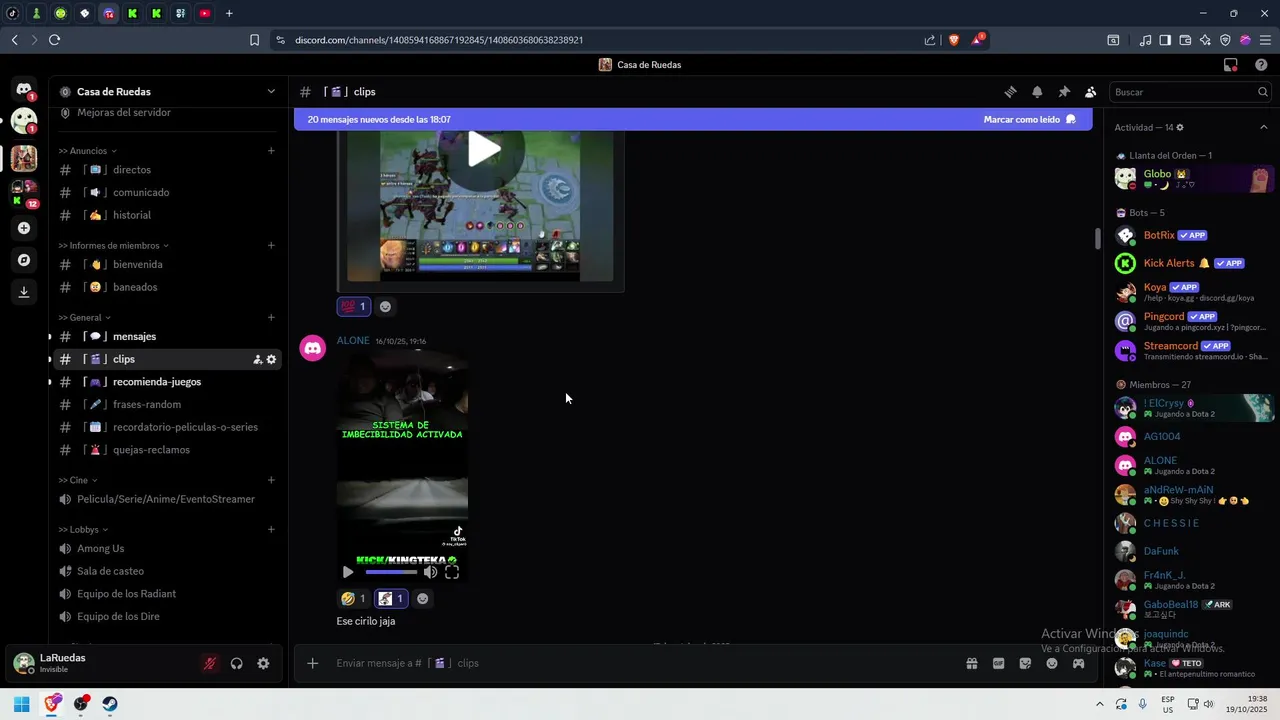Click ALONE username on message

pyautogui.click(x=353, y=341)
